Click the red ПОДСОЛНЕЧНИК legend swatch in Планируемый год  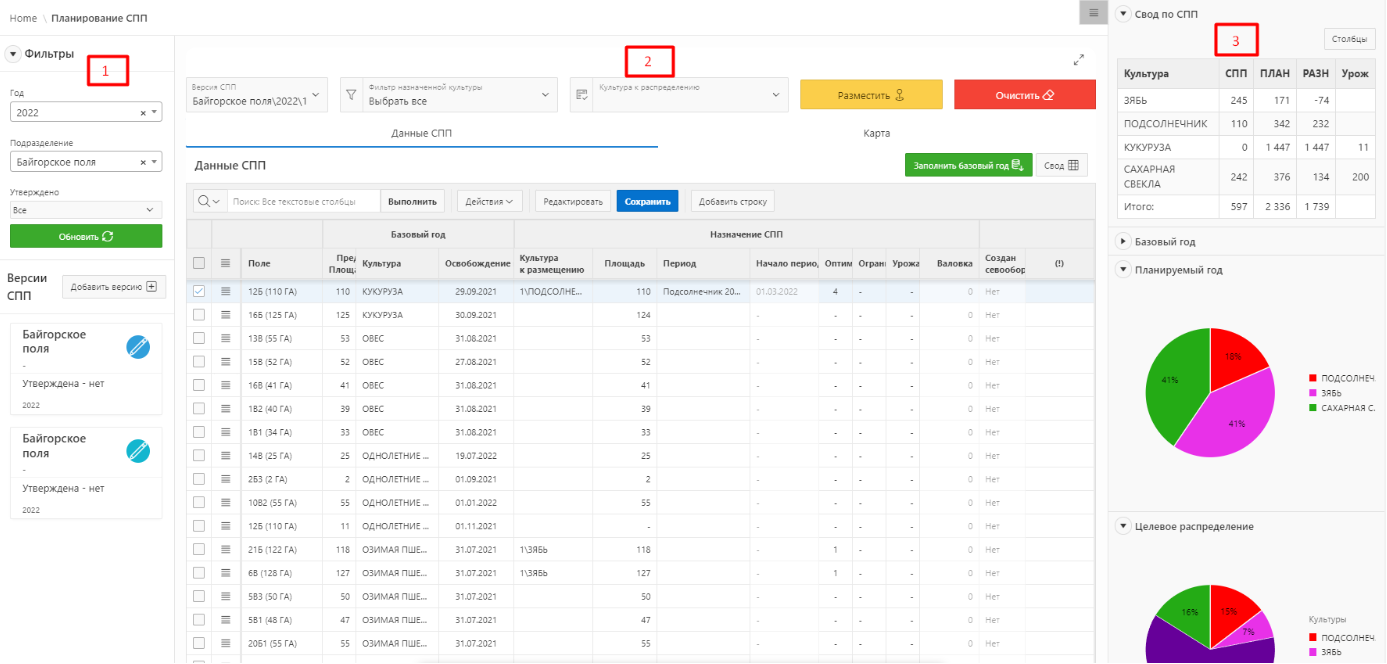click(x=1313, y=379)
